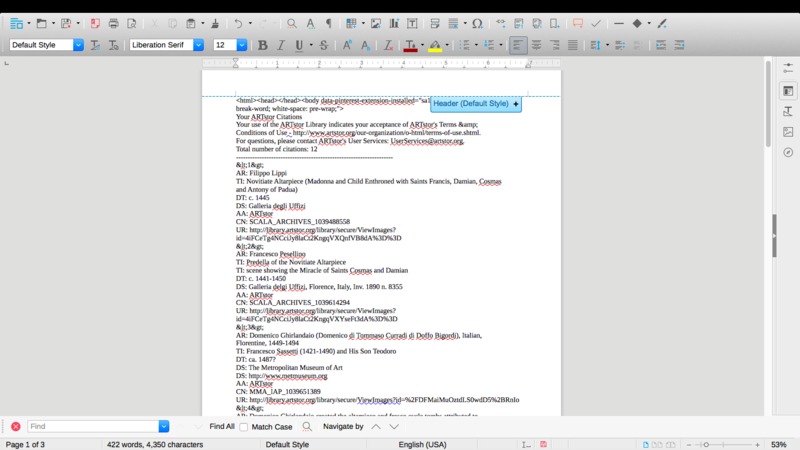Viewport: 800px width, 450px height.
Task: Open bullet list dropdown arrow
Action: (477, 45)
